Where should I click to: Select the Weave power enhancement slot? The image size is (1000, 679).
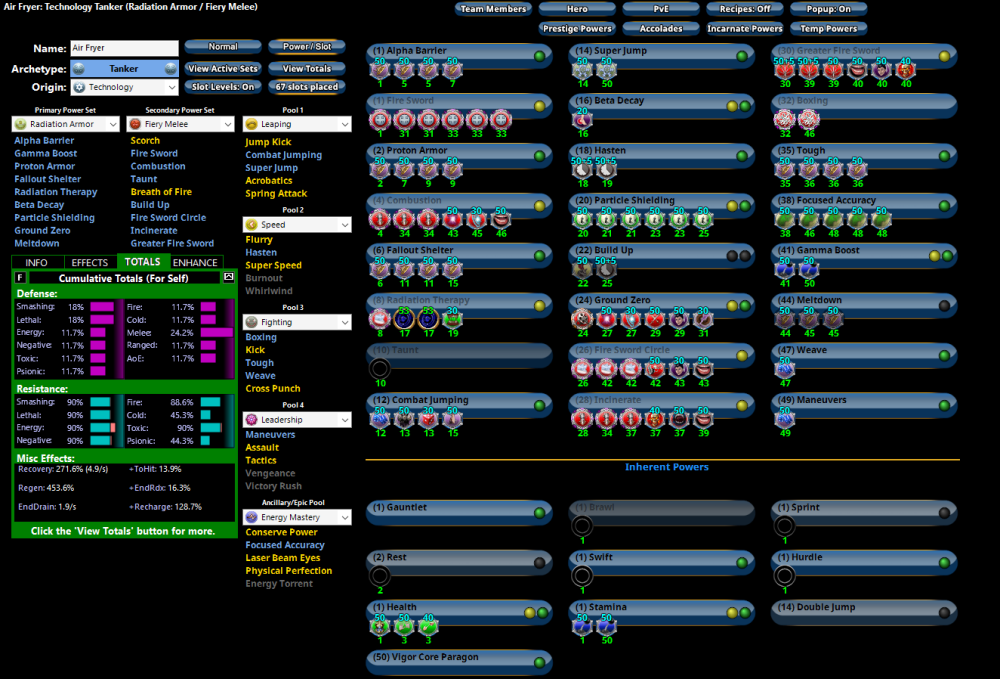tap(784, 369)
